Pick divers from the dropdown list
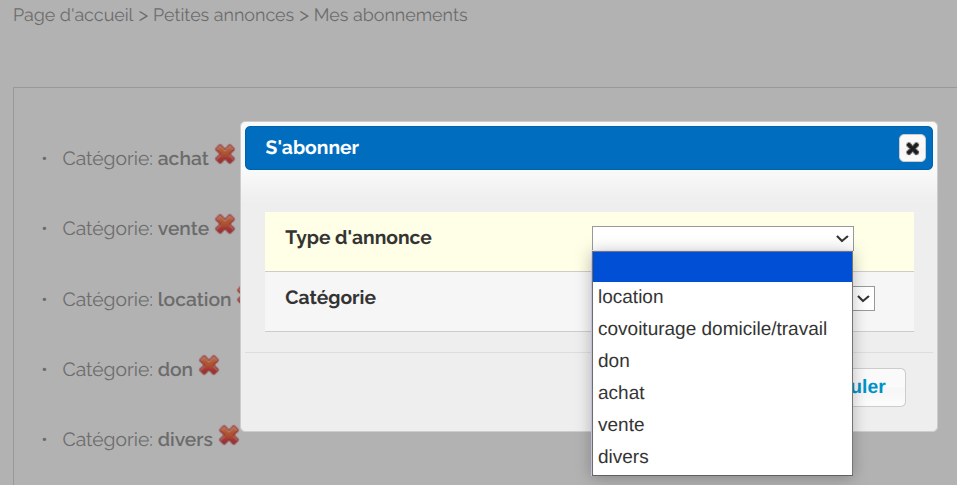957x485 pixels. [623, 457]
